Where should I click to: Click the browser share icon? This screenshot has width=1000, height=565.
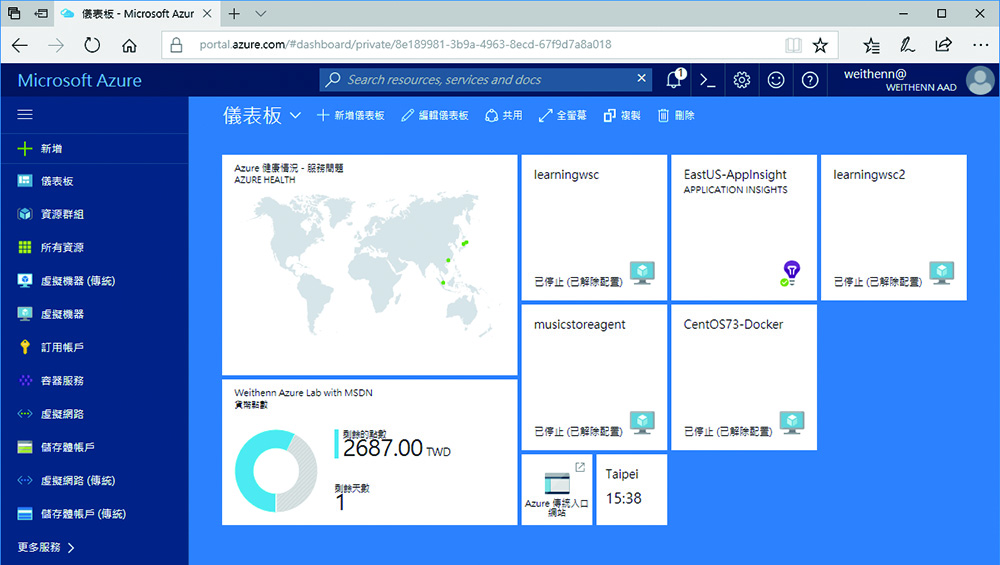(943, 45)
